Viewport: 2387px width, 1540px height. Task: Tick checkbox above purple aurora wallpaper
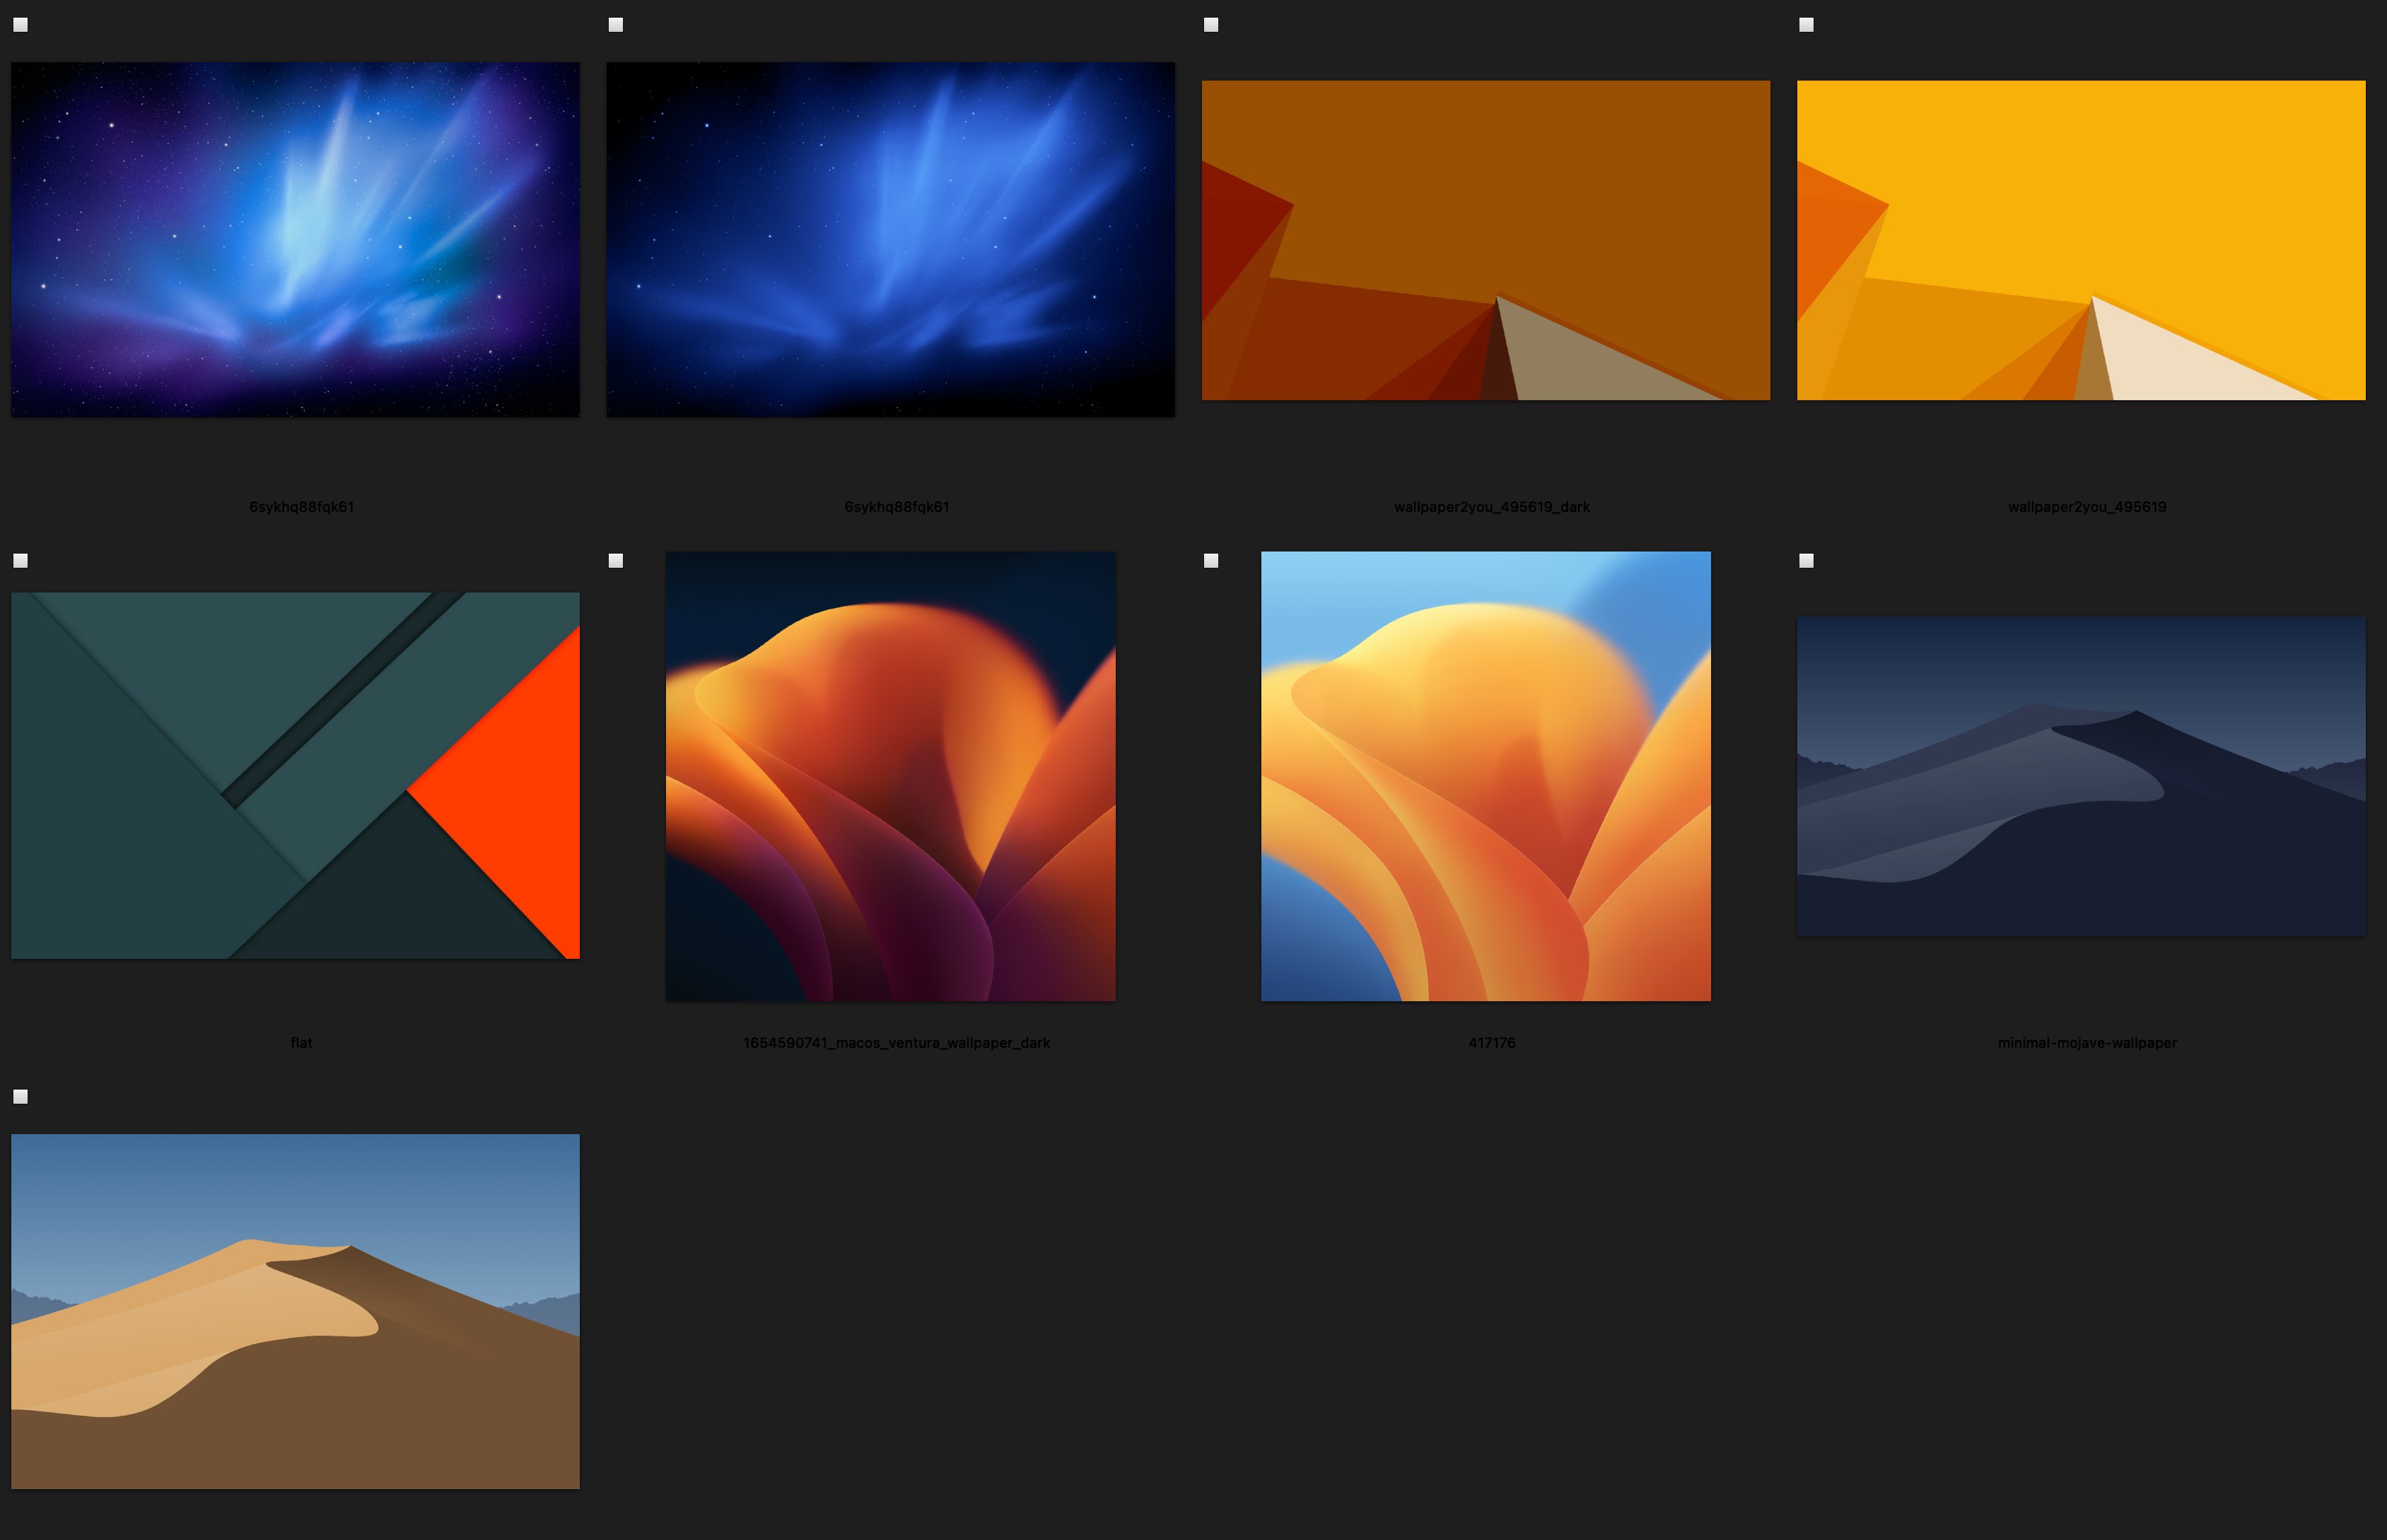point(20,25)
